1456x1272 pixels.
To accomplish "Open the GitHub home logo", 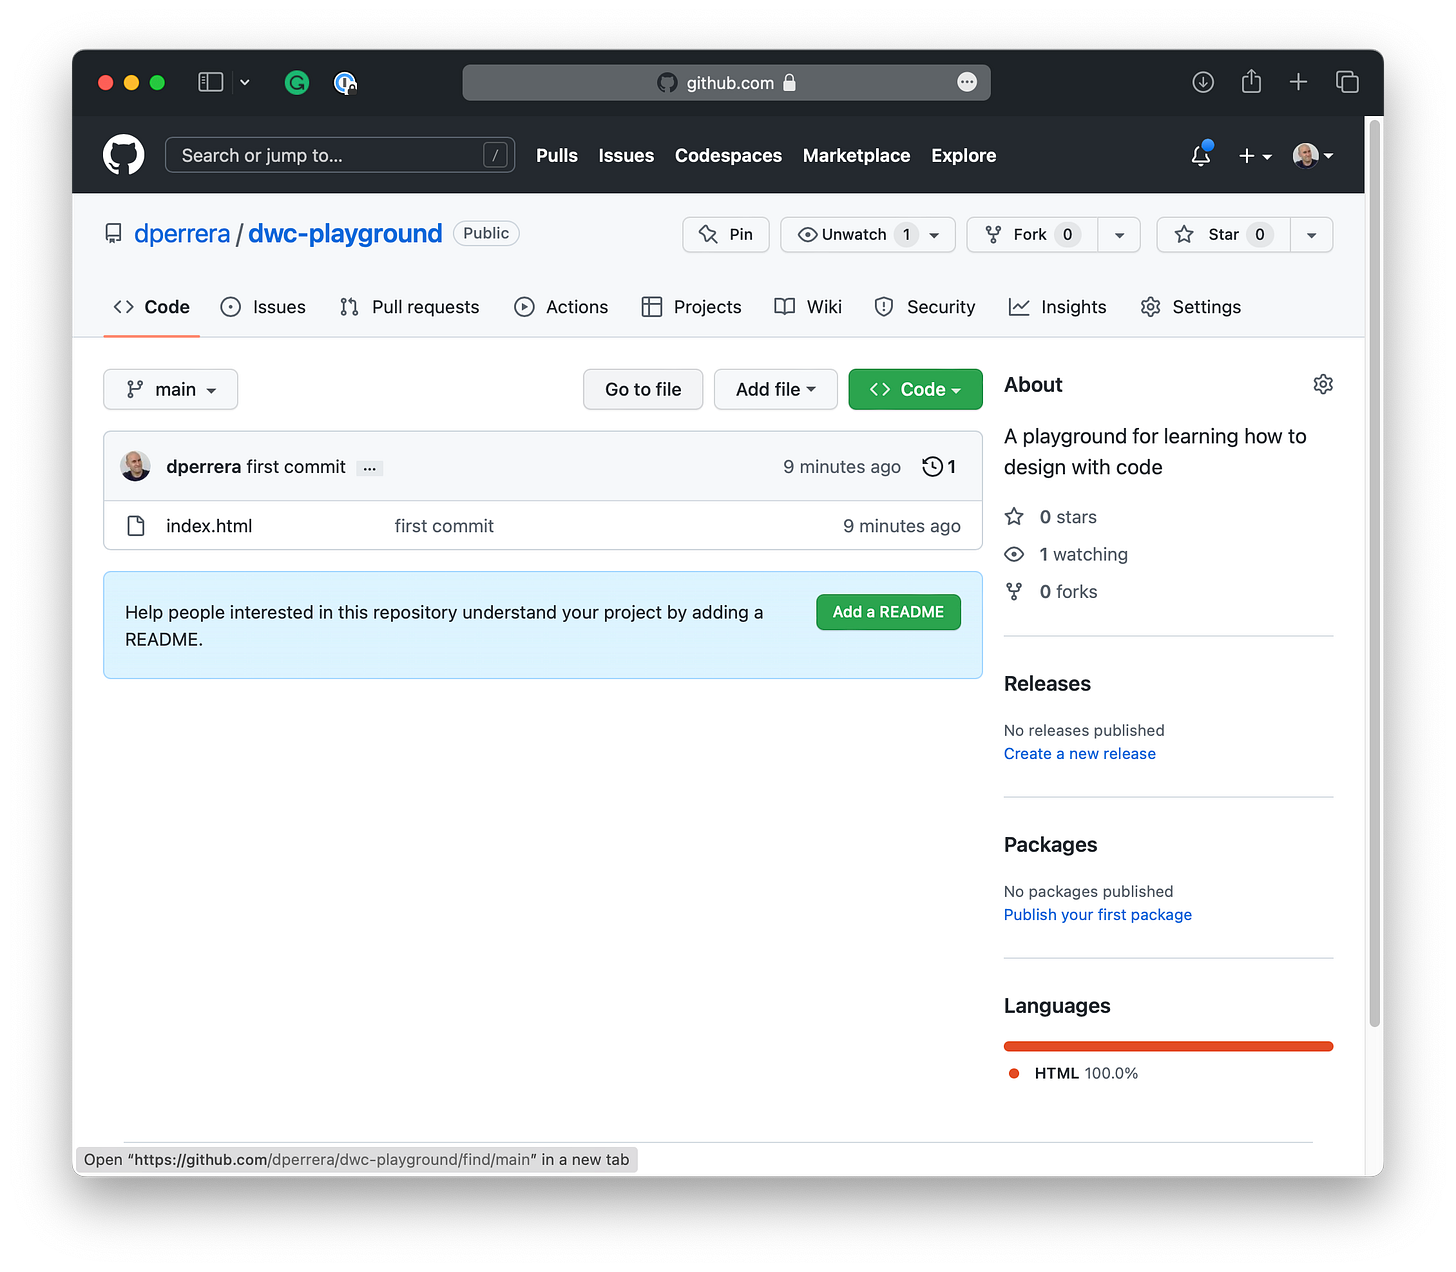I will [124, 155].
